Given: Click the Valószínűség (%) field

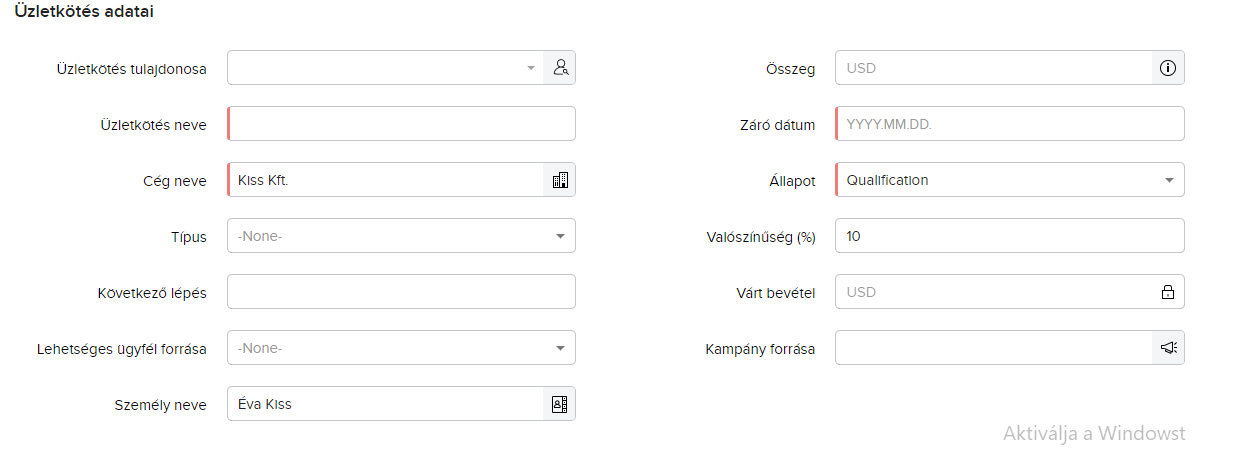Looking at the screenshot, I should pos(1008,236).
